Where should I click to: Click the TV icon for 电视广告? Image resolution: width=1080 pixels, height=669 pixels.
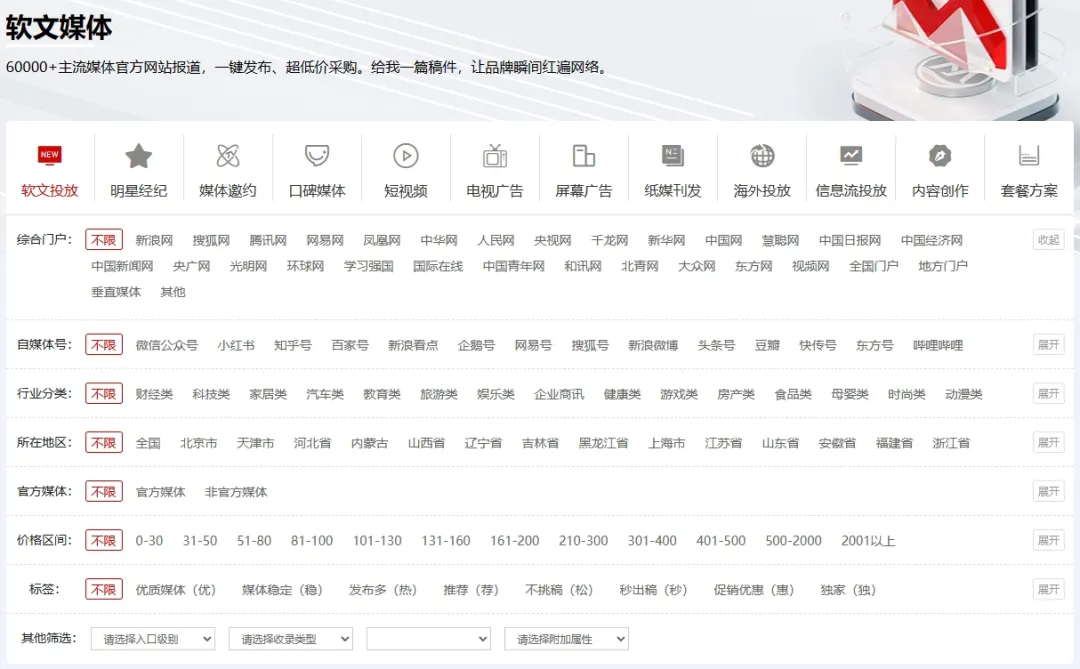pyautogui.click(x=495, y=156)
